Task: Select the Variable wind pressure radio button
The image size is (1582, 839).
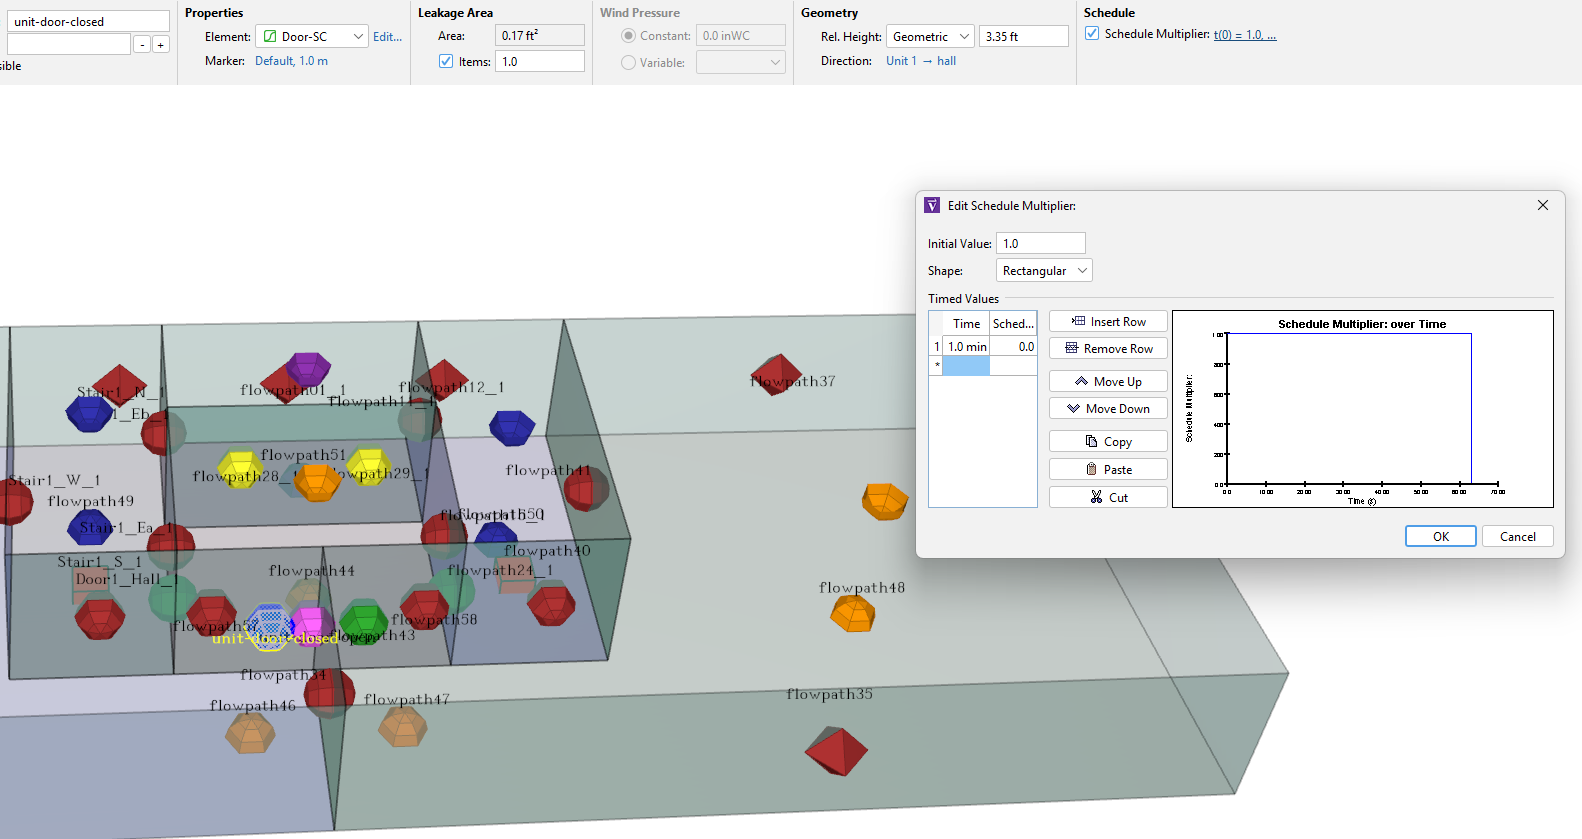Action: pos(628,63)
